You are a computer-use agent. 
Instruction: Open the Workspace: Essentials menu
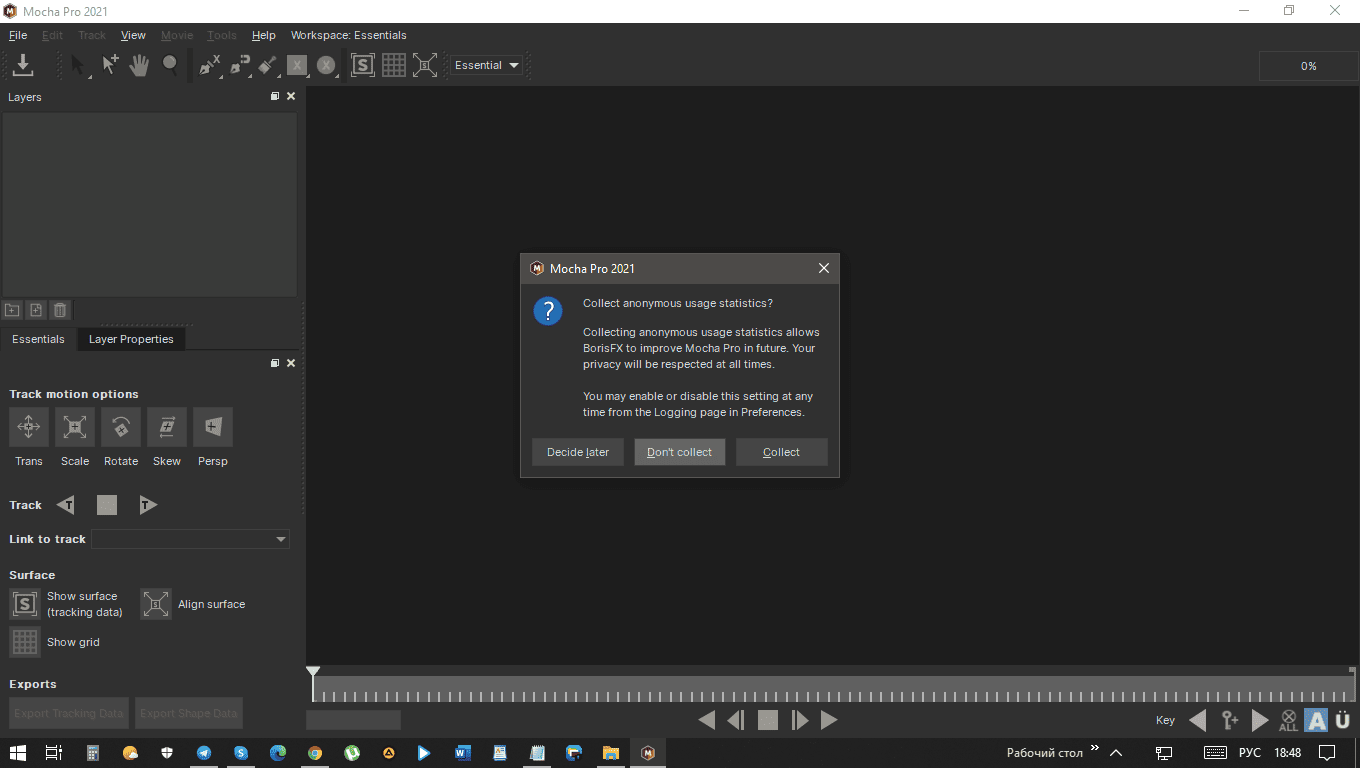click(x=348, y=35)
